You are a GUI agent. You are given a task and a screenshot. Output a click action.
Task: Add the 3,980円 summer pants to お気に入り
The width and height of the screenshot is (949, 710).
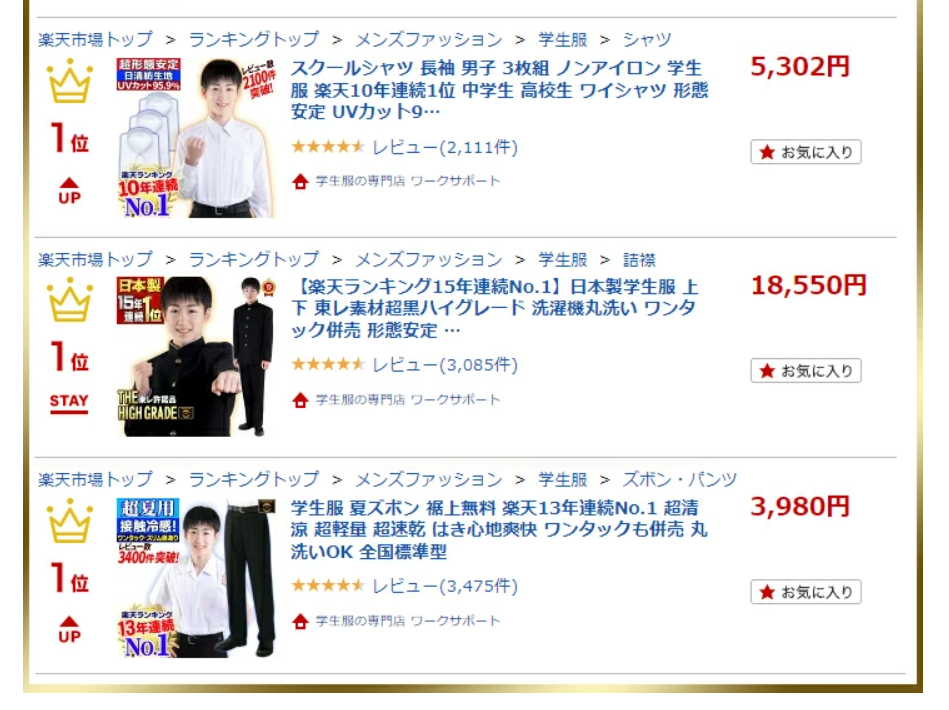point(806,591)
